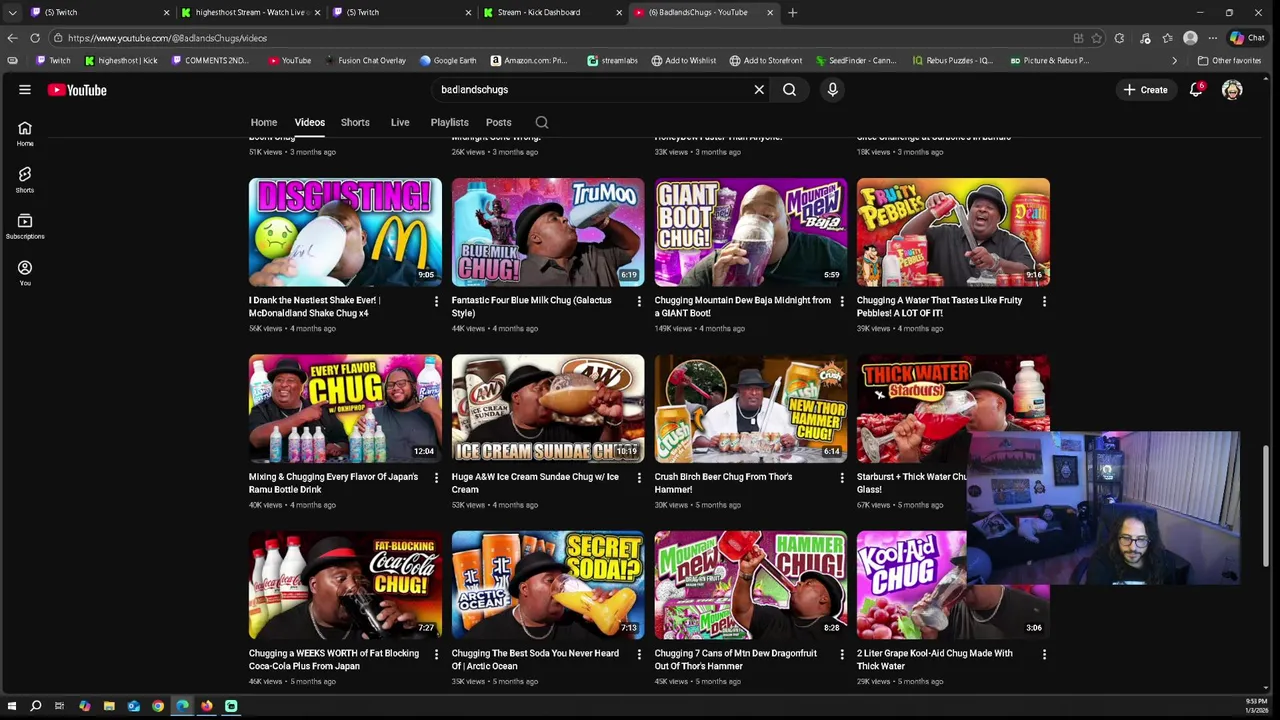1280x720 pixels.
Task: Open the YouTube hamburger guide menu
Action: 25,90
